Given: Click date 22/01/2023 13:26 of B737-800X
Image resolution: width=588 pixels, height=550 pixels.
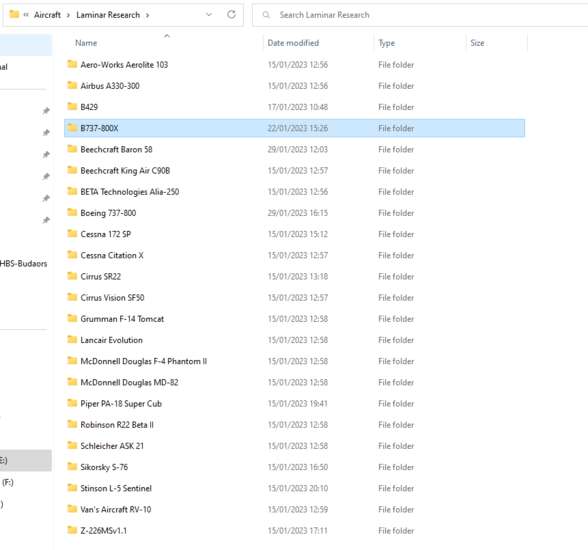Looking at the screenshot, I should (298, 128).
